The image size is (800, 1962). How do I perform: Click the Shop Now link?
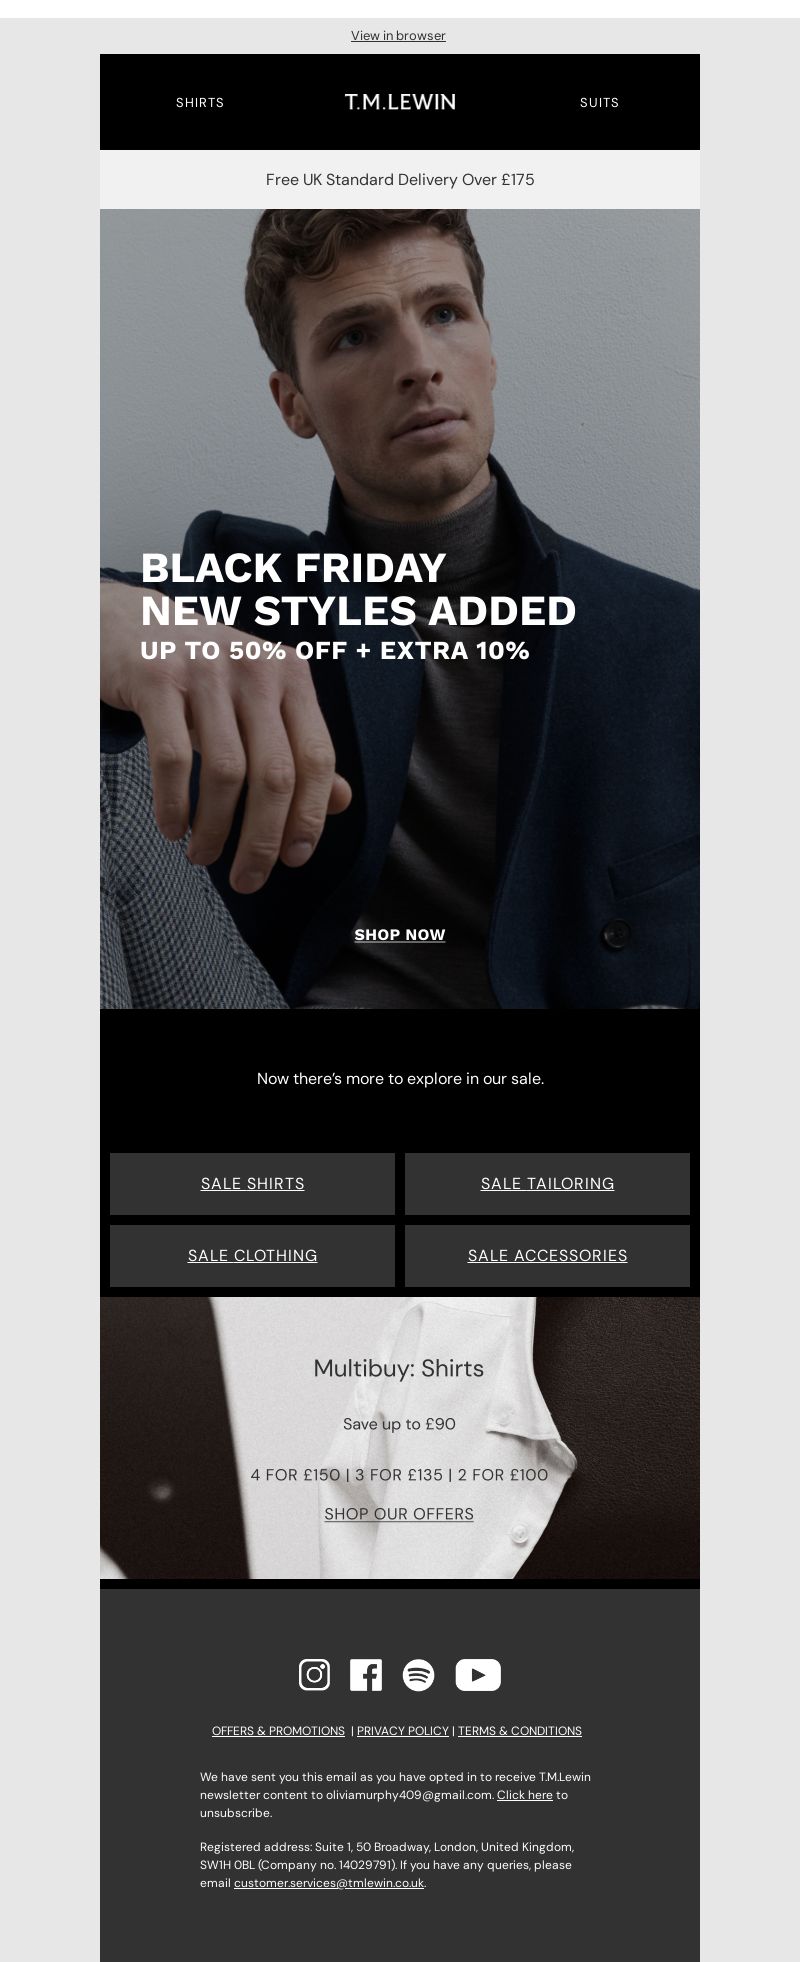[400, 935]
